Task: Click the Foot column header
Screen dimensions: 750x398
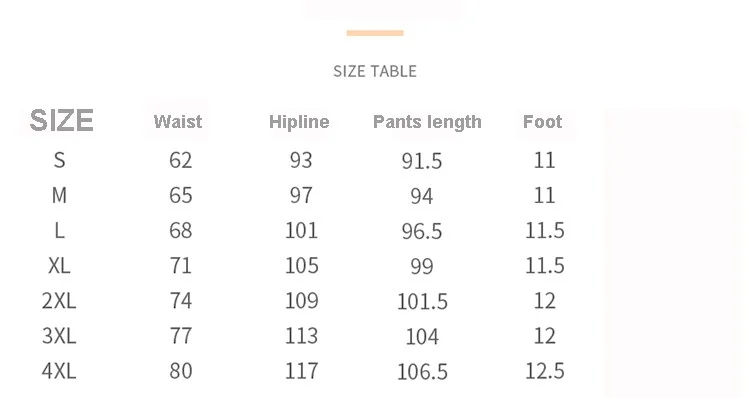Action: click(x=542, y=122)
